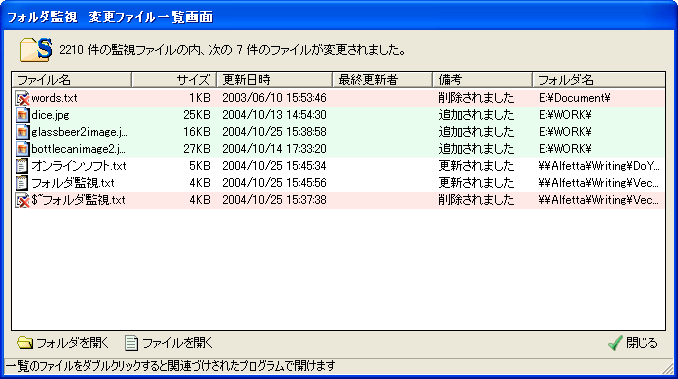The width and height of the screenshot is (678, 379).
Task: Select the フォルダ監視.txt row with 15:45:56
Action: pyautogui.click(x=338, y=183)
